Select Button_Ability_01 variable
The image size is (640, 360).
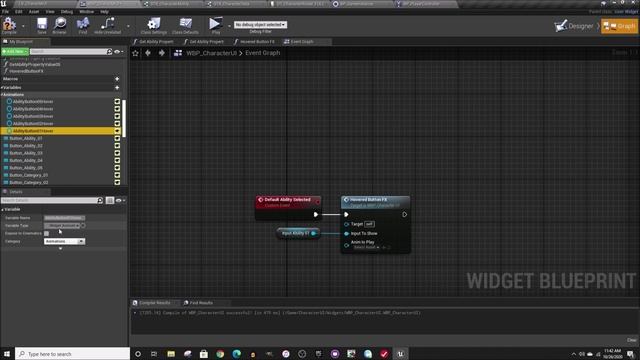coord(26,138)
